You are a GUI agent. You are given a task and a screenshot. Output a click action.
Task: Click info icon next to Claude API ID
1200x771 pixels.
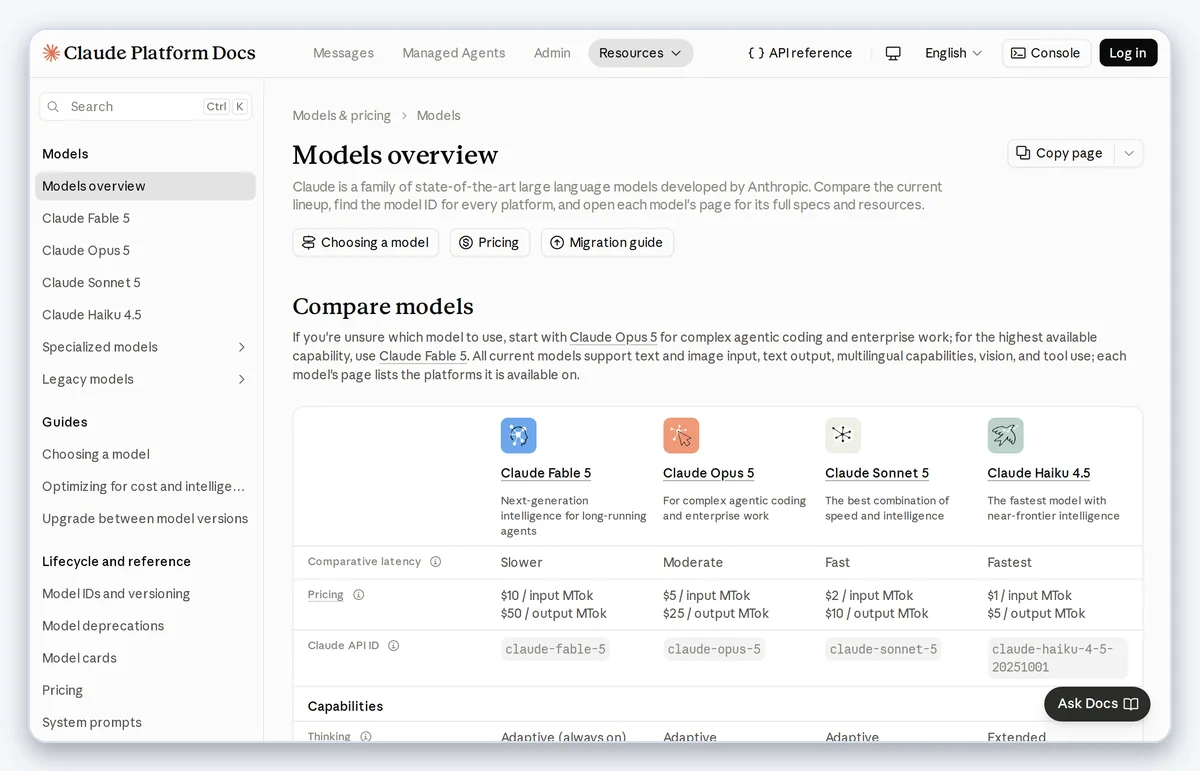click(393, 646)
